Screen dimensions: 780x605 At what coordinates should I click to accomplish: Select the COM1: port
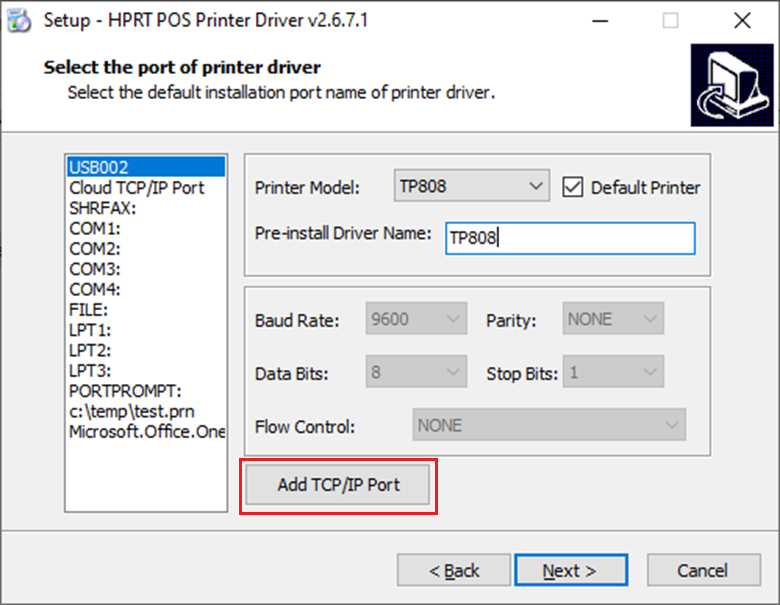pos(95,228)
